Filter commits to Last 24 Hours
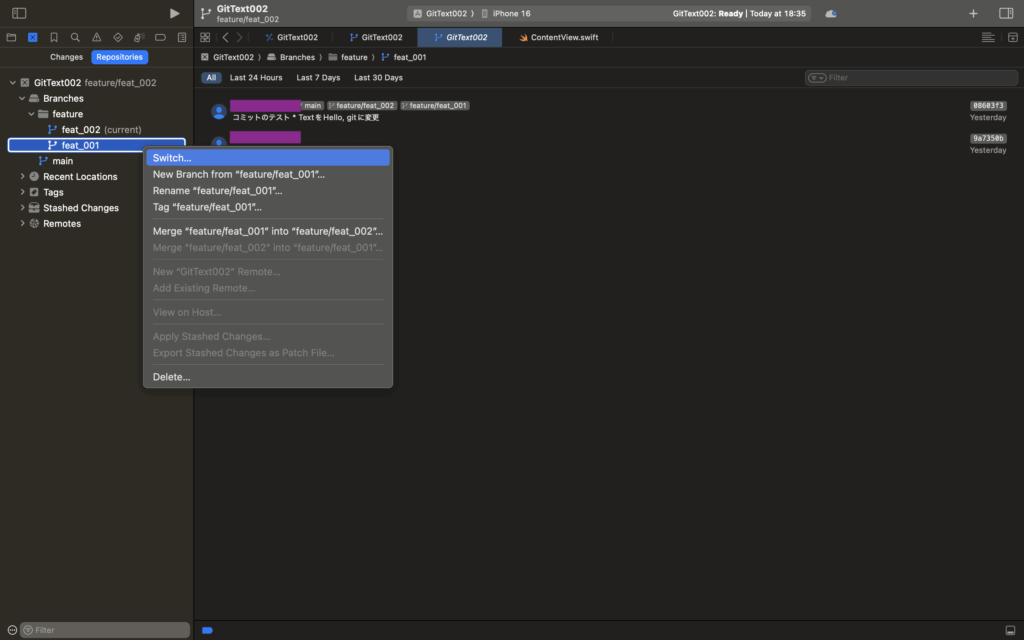 [x=256, y=78]
